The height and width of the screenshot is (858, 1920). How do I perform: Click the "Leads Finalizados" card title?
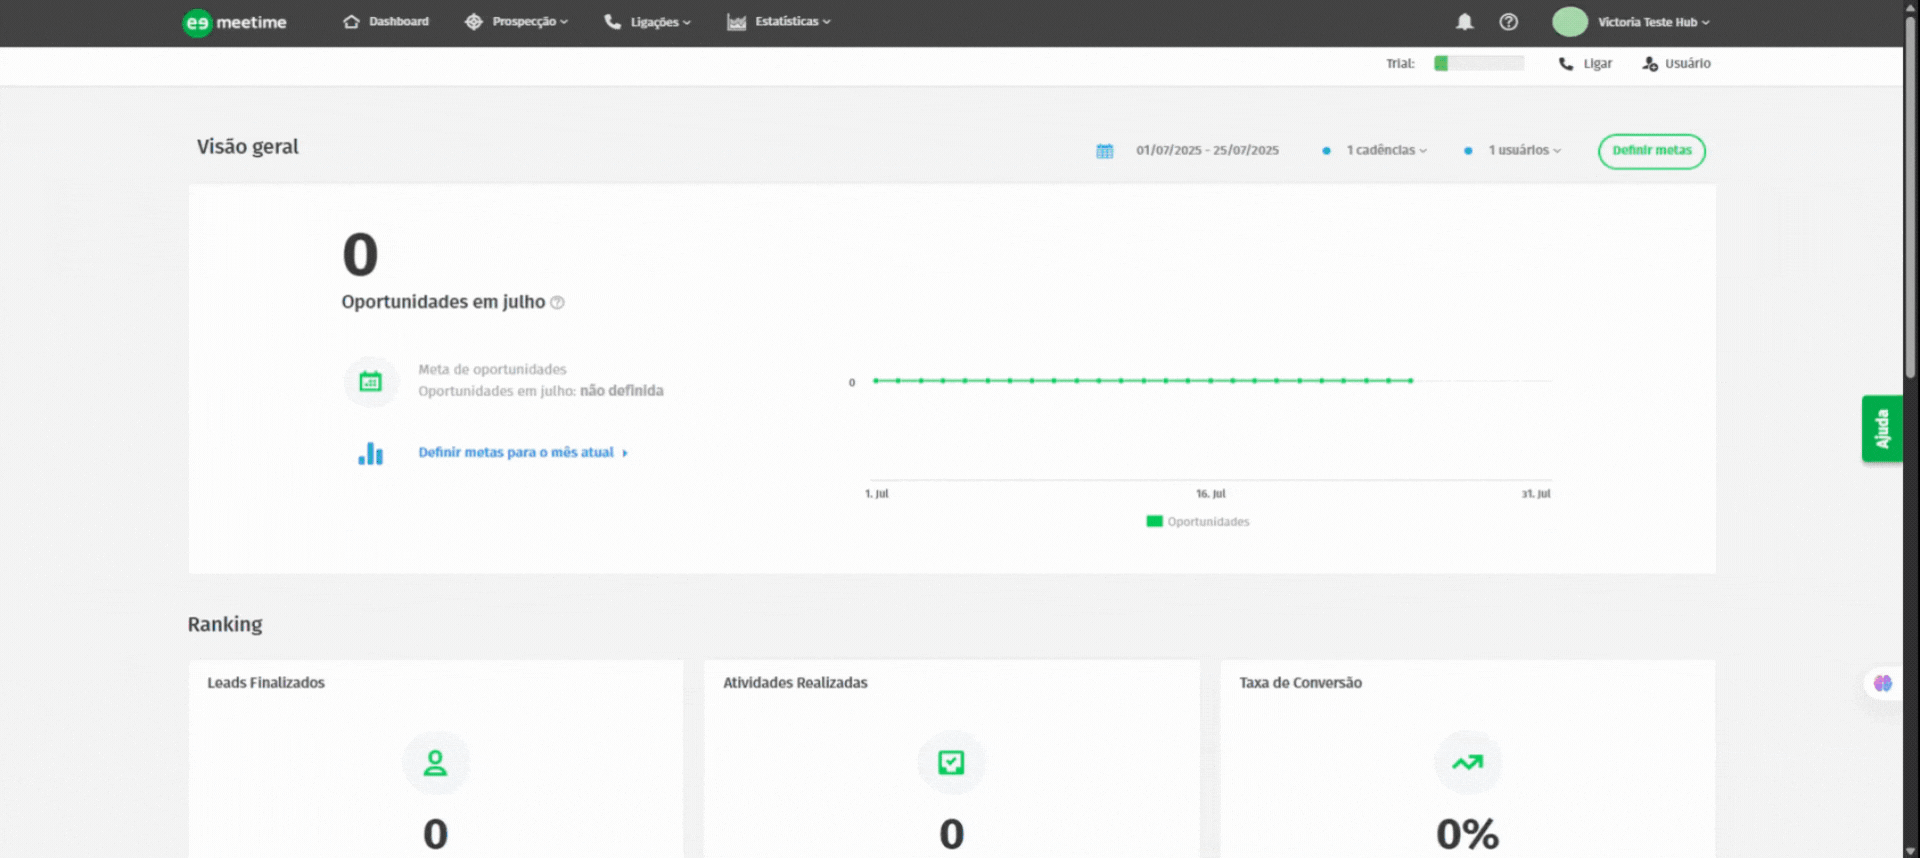266,682
